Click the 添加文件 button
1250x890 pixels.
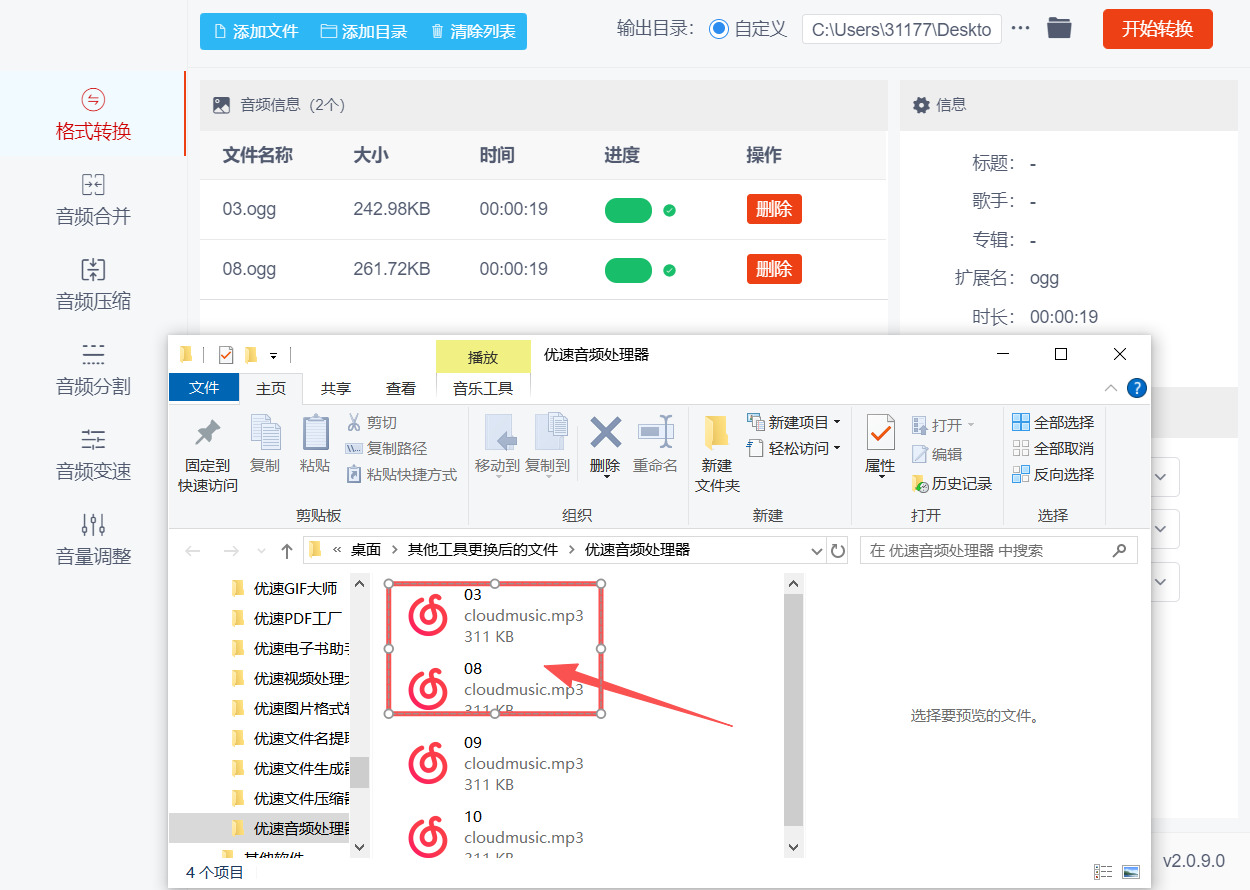255,31
